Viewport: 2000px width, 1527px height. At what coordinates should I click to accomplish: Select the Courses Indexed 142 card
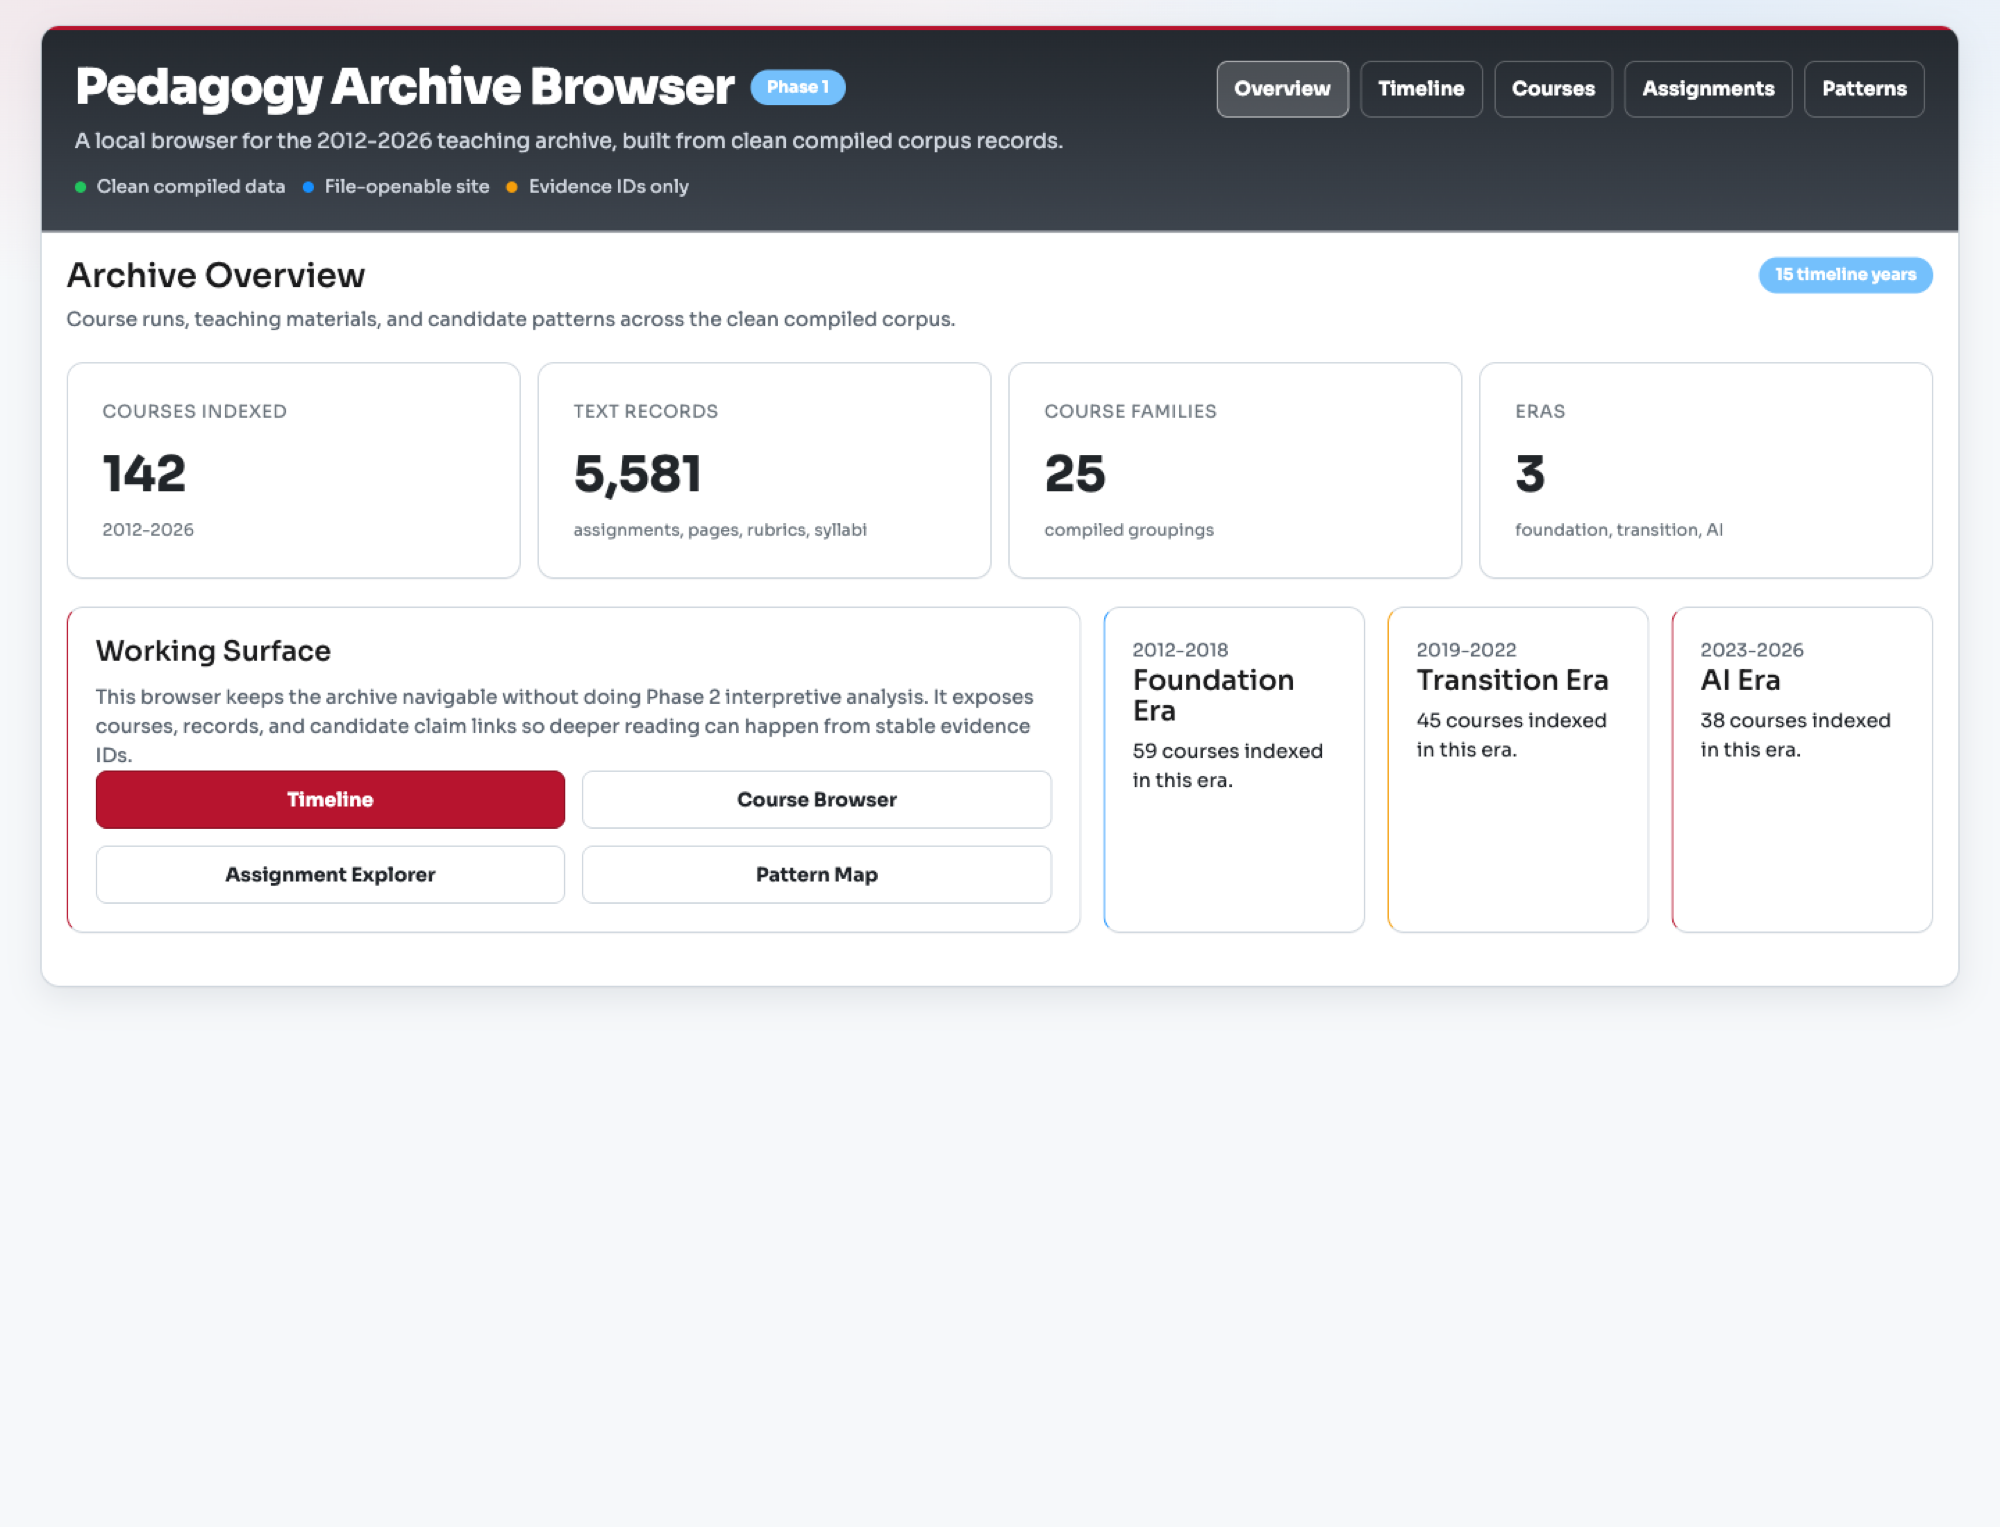(293, 470)
